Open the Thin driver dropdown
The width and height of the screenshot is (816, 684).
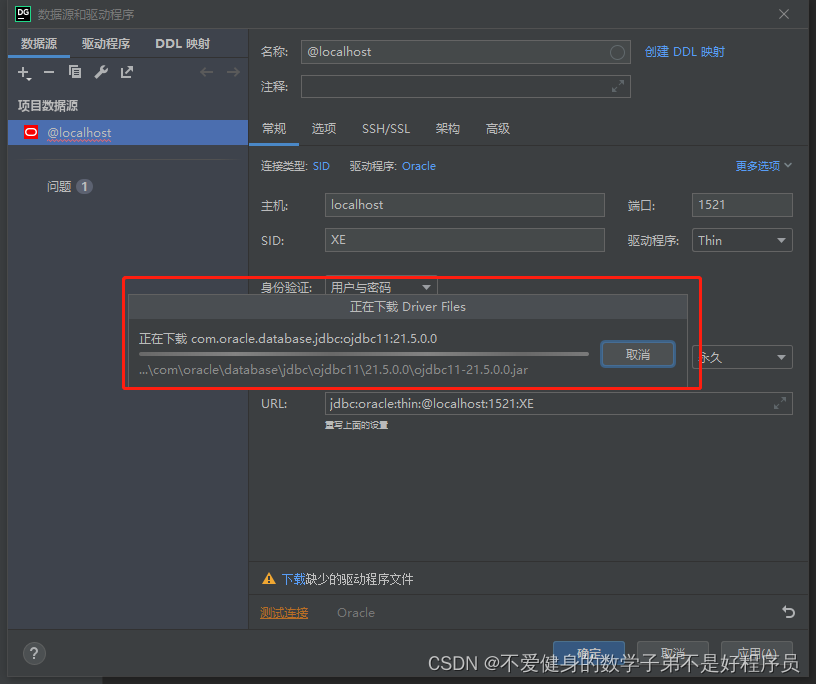click(742, 240)
